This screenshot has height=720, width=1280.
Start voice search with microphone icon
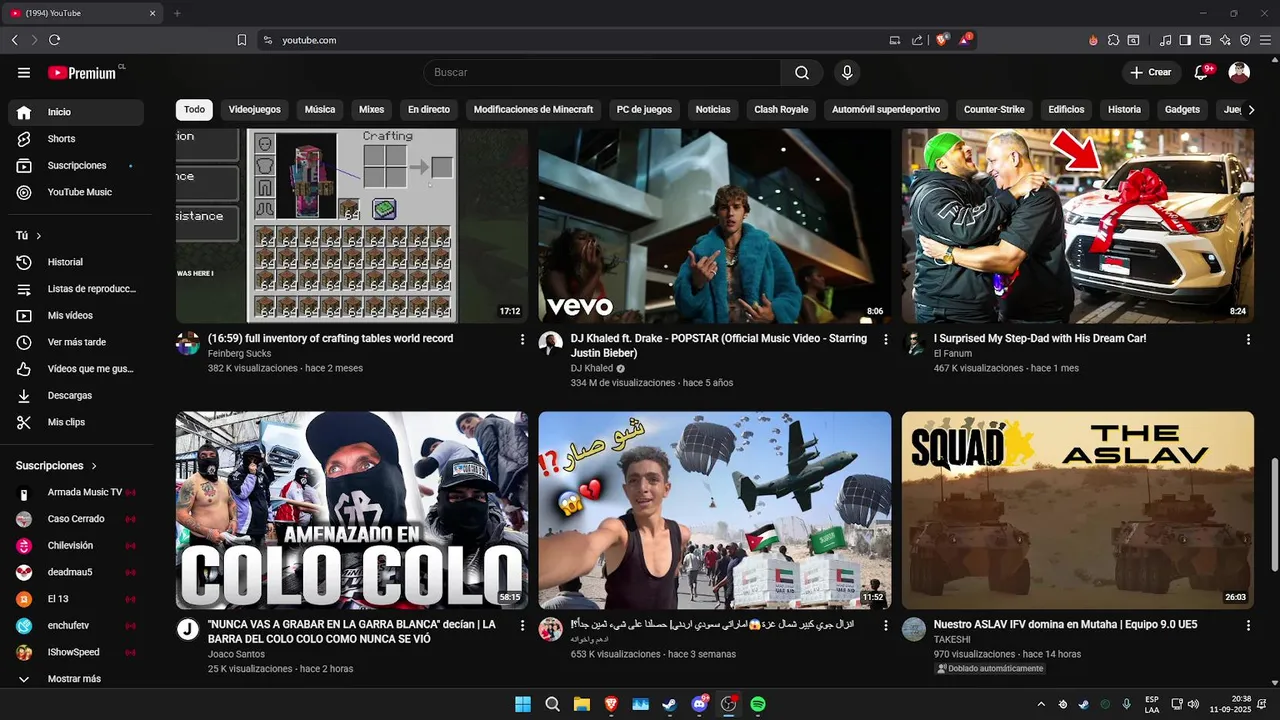click(847, 73)
